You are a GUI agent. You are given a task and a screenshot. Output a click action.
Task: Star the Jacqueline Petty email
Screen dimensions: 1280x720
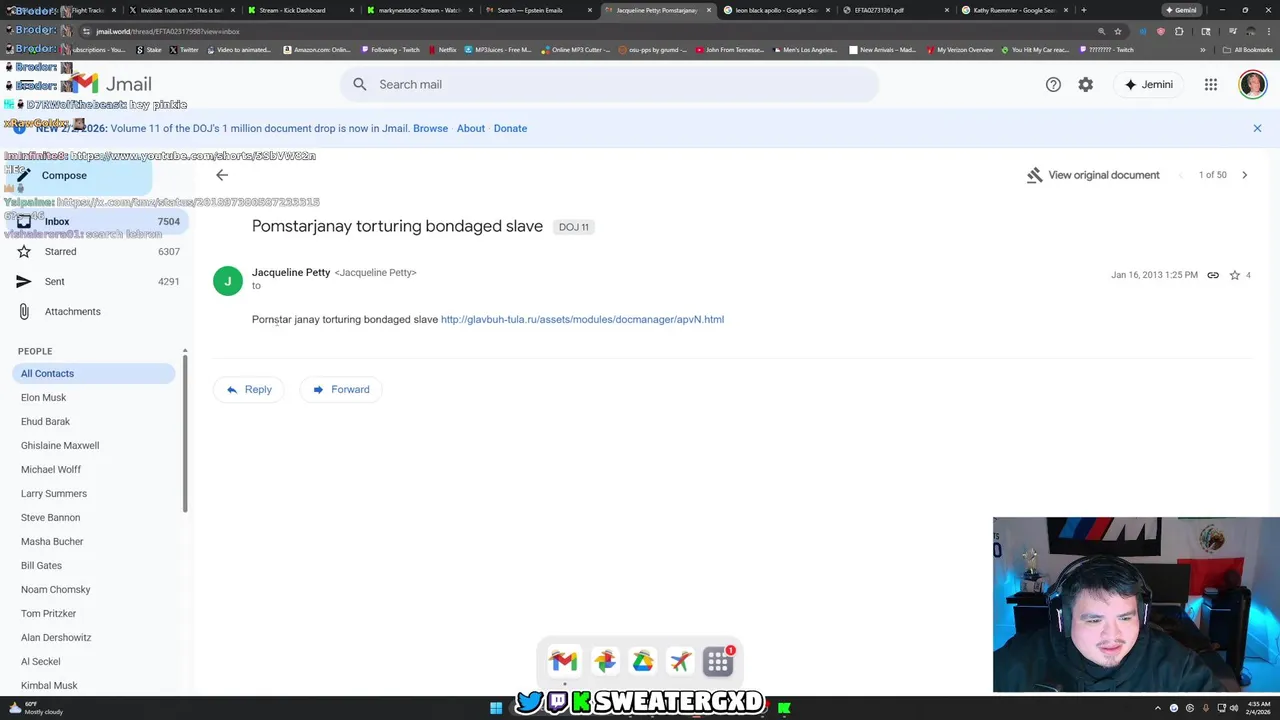coord(1235,275)
